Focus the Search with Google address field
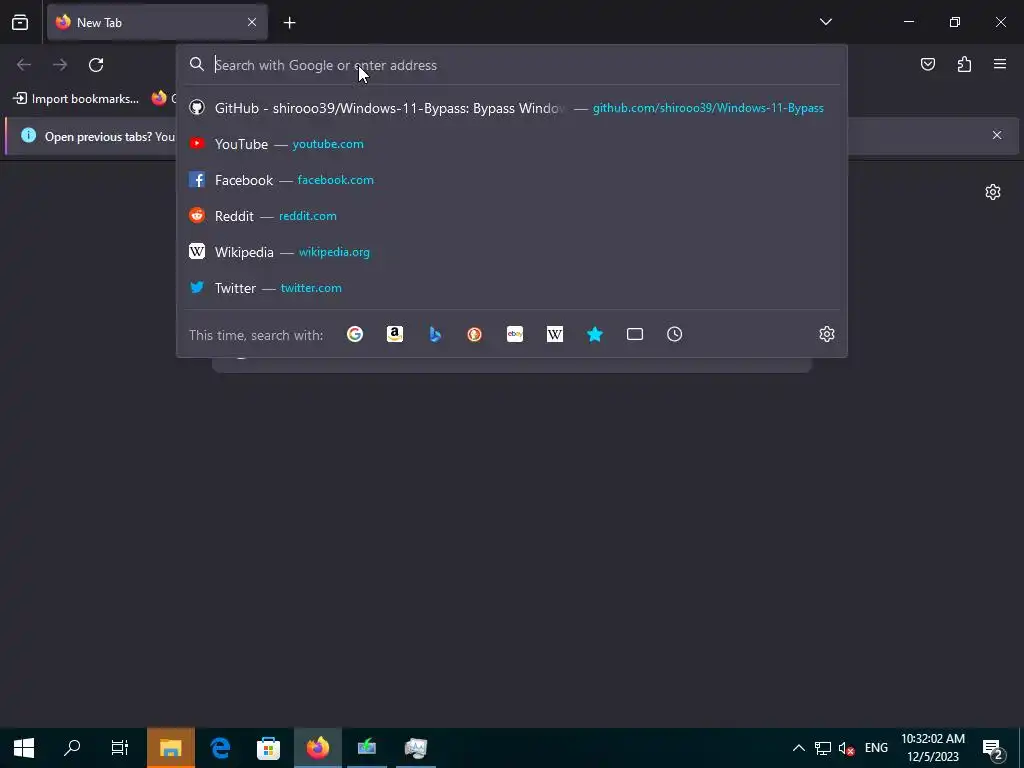 [x=511, y=65]
